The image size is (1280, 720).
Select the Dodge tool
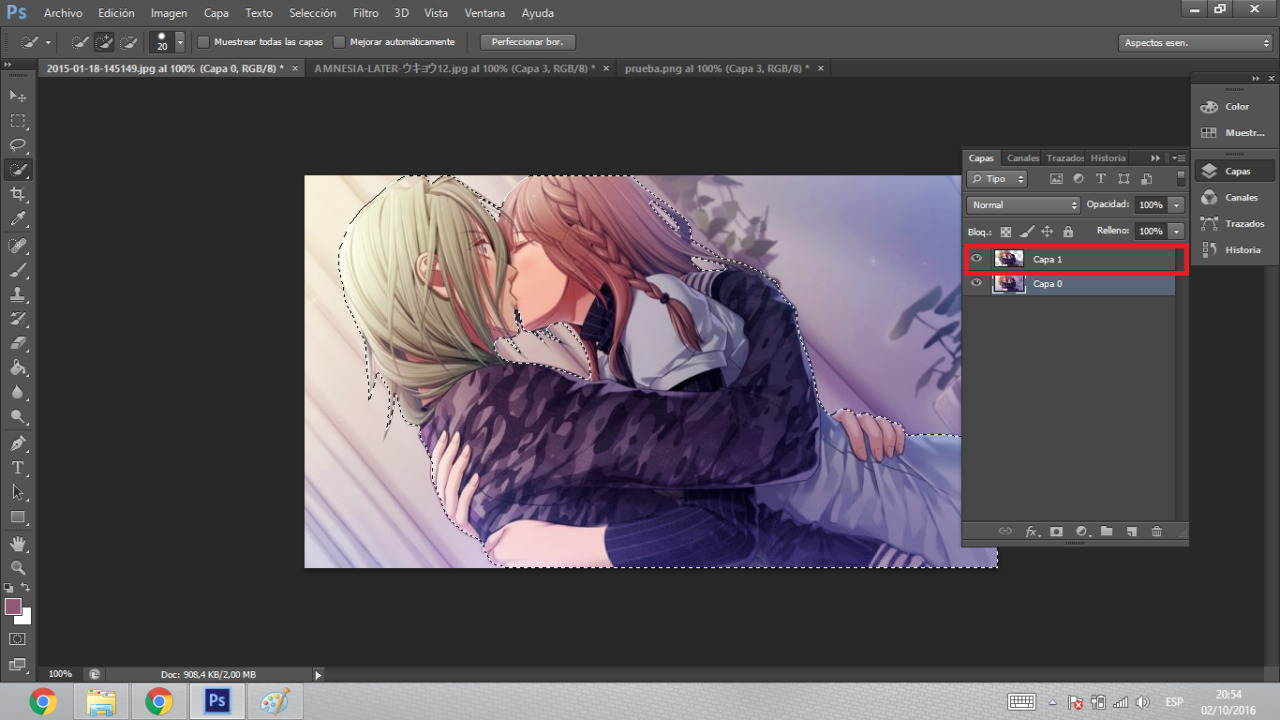click(18, 417)
